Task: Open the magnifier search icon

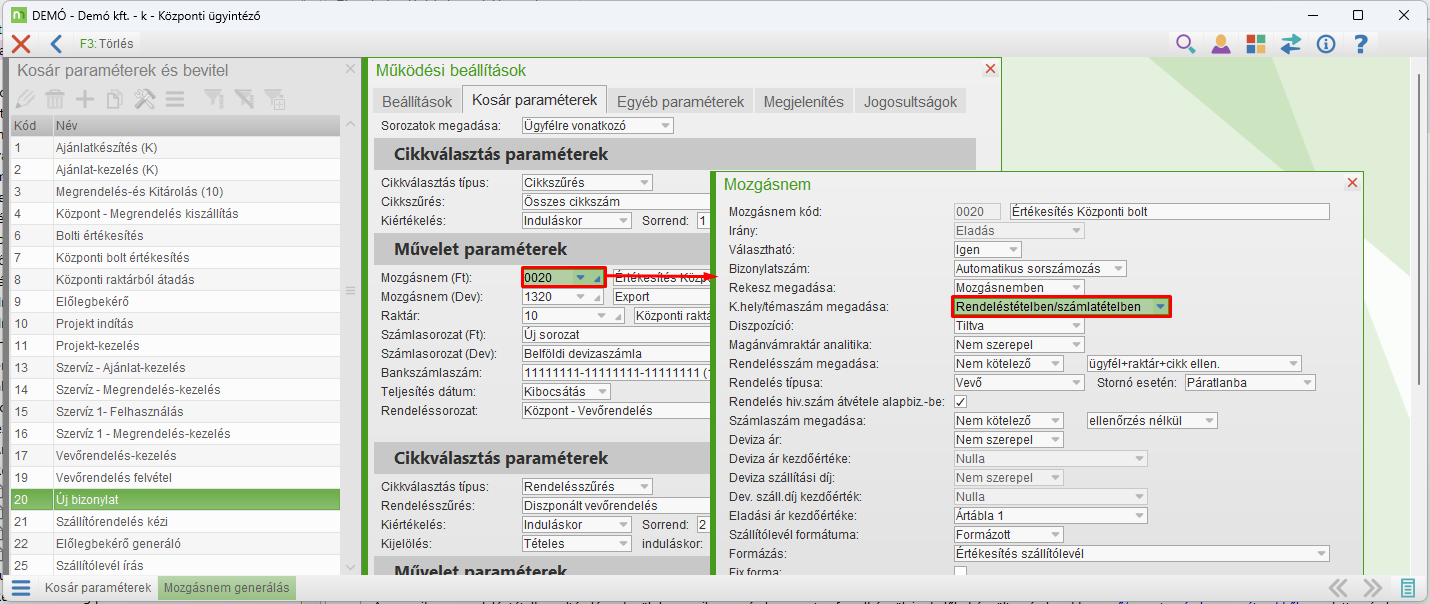Action: point(1185,44)
